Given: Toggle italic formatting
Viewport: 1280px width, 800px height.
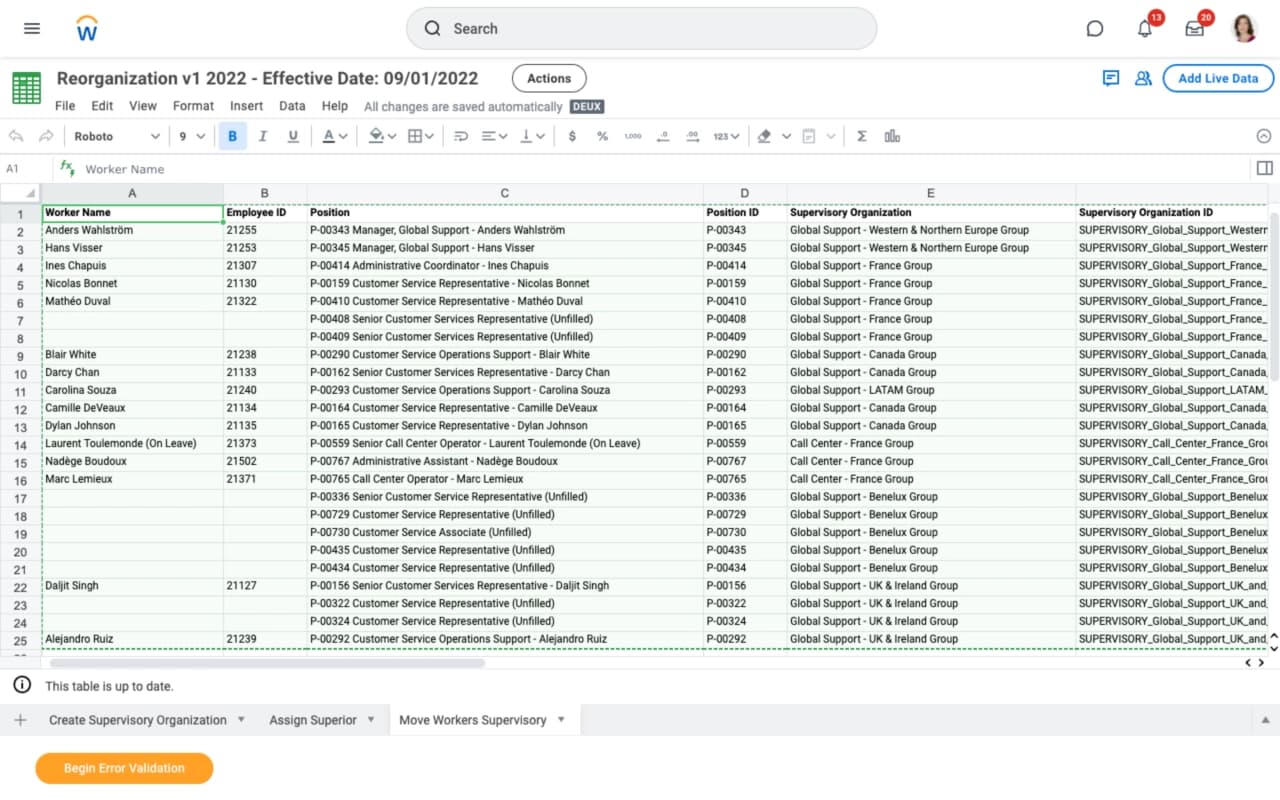Looking at the screenshot, I should [263, 136].
